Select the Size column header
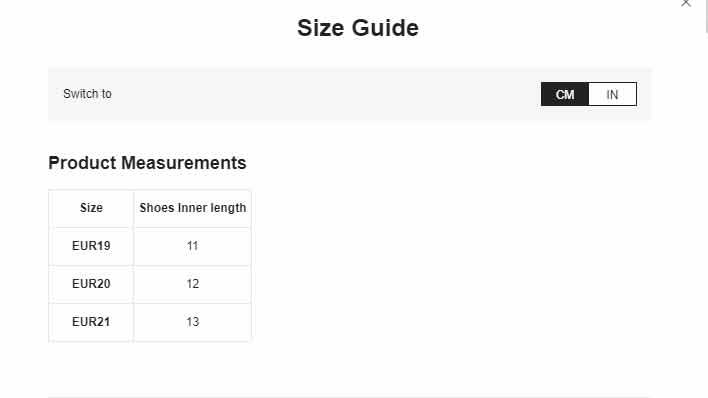This screenshot has height=398, width=708. 91,208
